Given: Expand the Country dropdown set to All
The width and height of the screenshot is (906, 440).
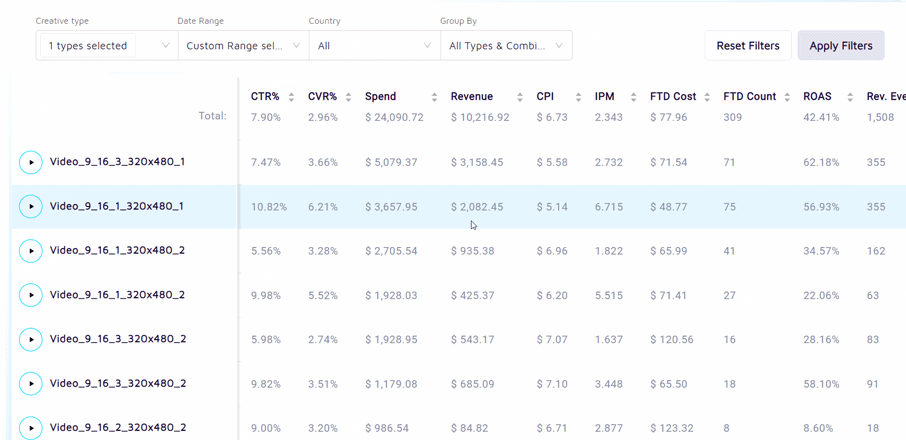Looking at the screenshot, I should click(x=374, y=46).
